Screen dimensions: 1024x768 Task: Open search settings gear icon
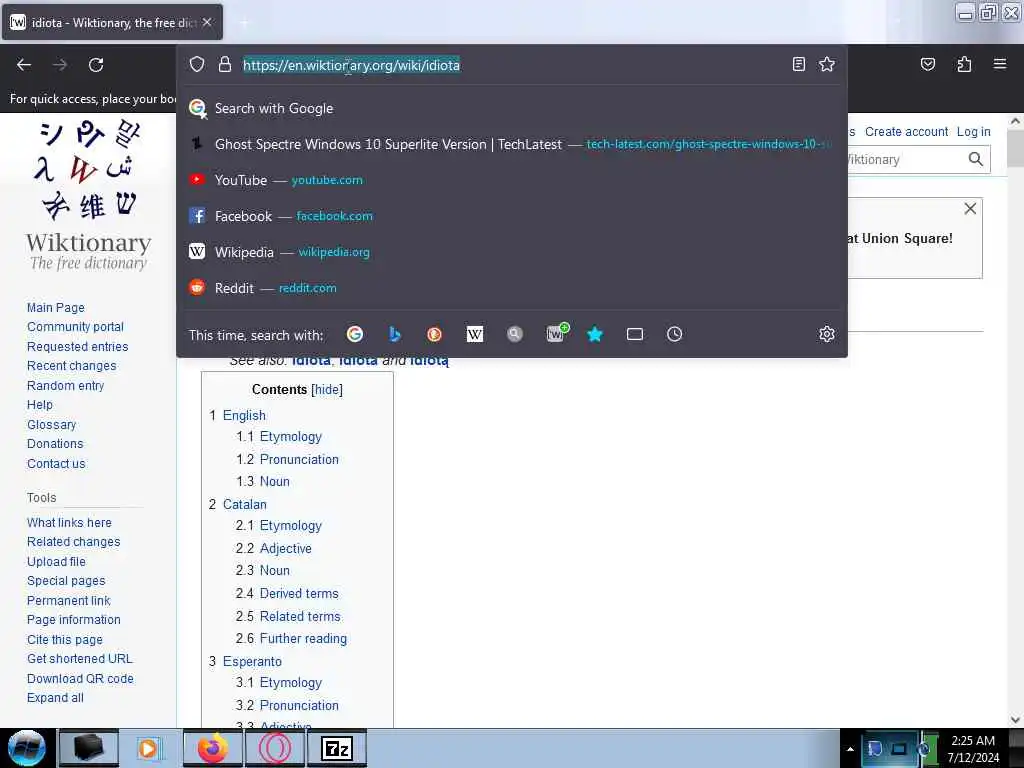tap(827, 334)
